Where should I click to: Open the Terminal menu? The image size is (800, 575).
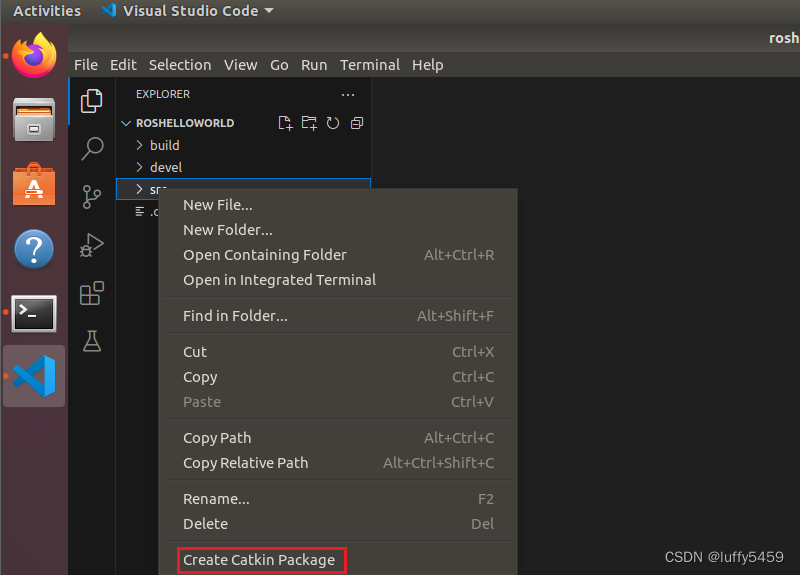coord(370,65)
